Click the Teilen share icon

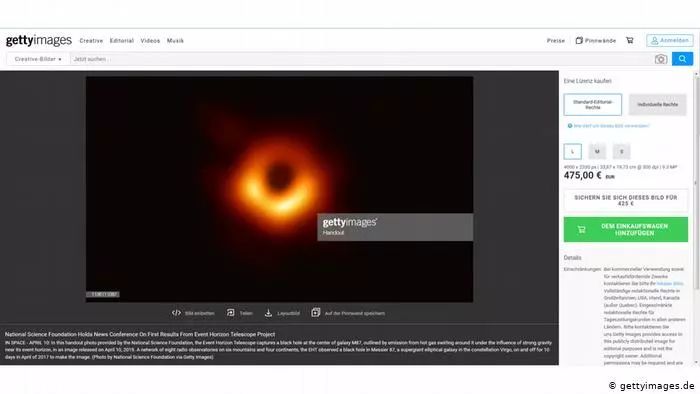[x=230, y=313]
